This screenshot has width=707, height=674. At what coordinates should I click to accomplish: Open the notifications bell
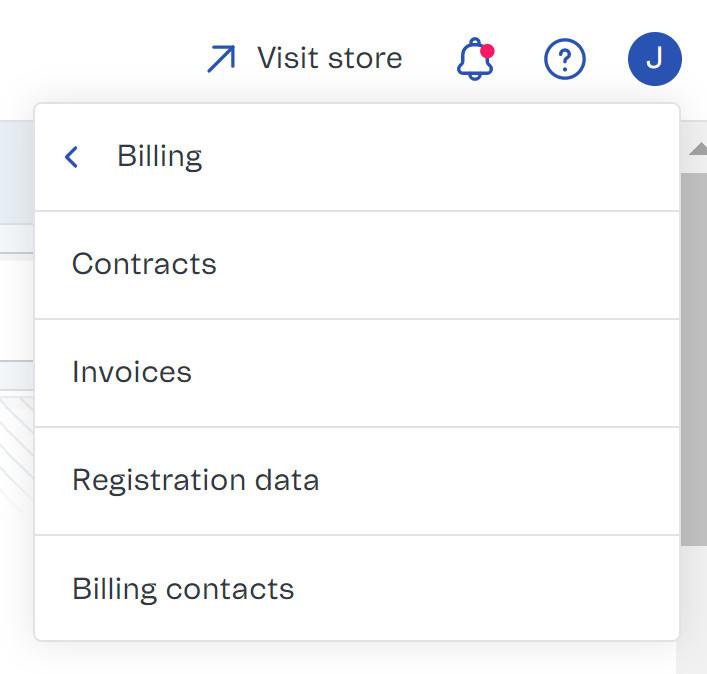pyautogui.click(x=475, y=60)
